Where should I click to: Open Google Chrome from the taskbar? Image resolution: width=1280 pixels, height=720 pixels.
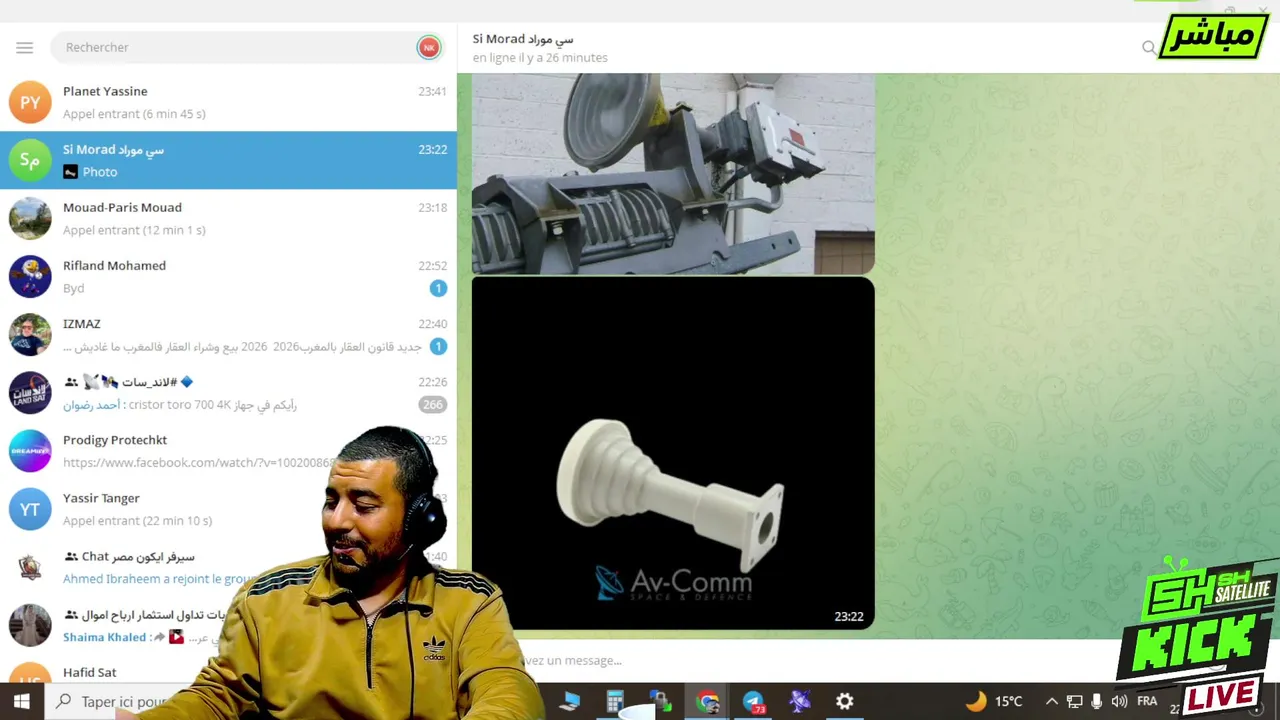point(708,702)
